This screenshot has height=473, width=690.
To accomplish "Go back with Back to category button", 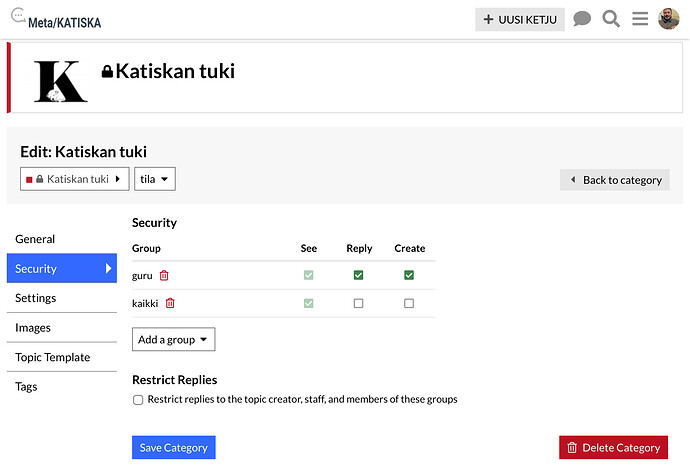I will (615, 180).
